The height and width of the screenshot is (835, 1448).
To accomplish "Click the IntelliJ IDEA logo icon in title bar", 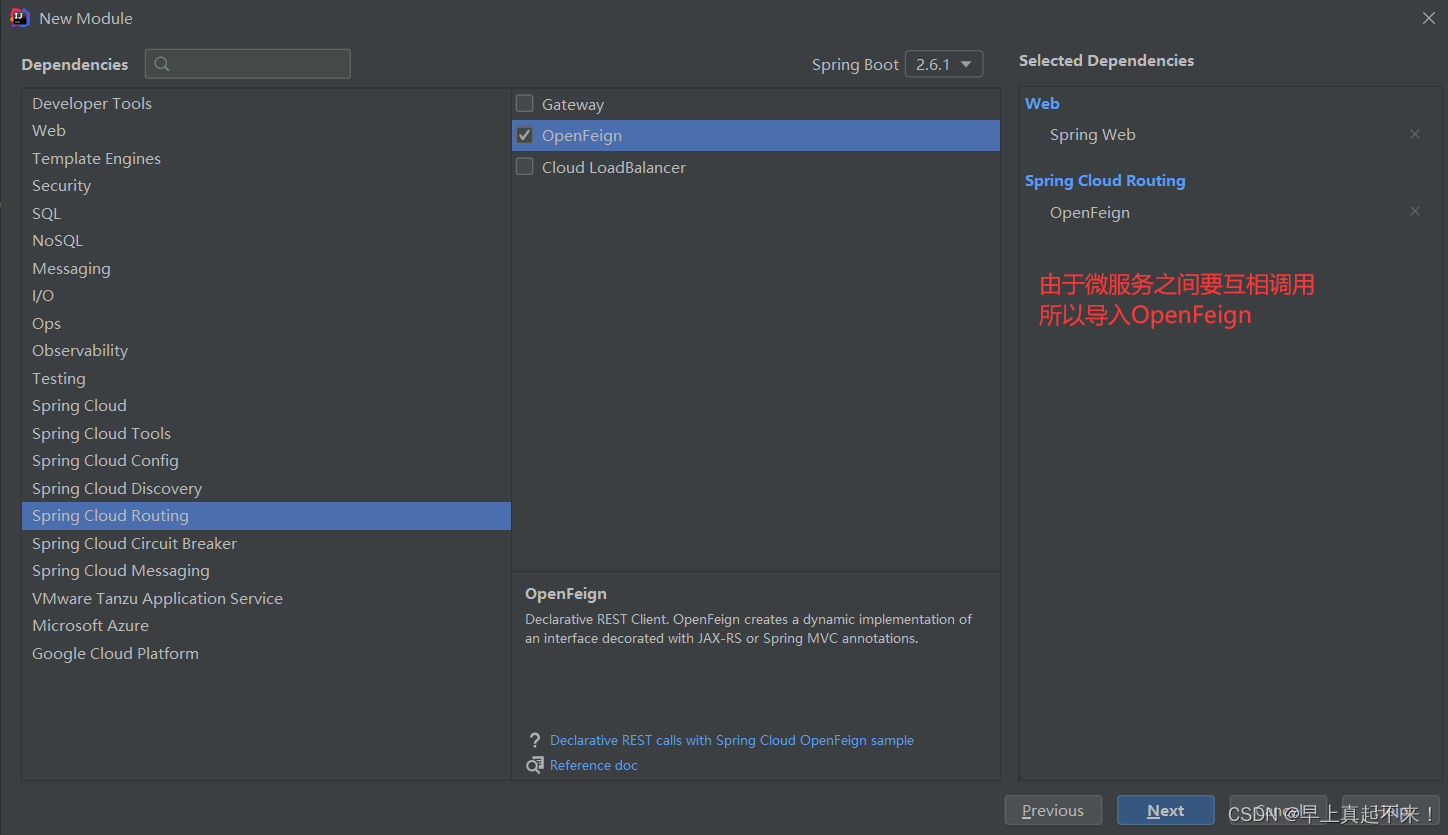I will pyautogui.click(x=20, y=17).
